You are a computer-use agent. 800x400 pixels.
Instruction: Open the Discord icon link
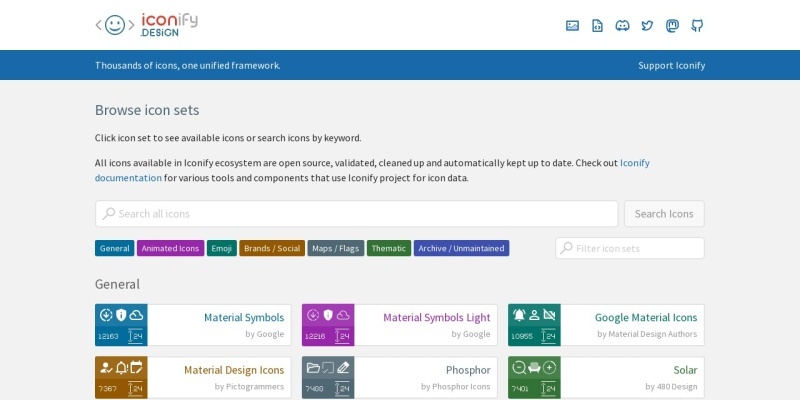coord(622,26)
